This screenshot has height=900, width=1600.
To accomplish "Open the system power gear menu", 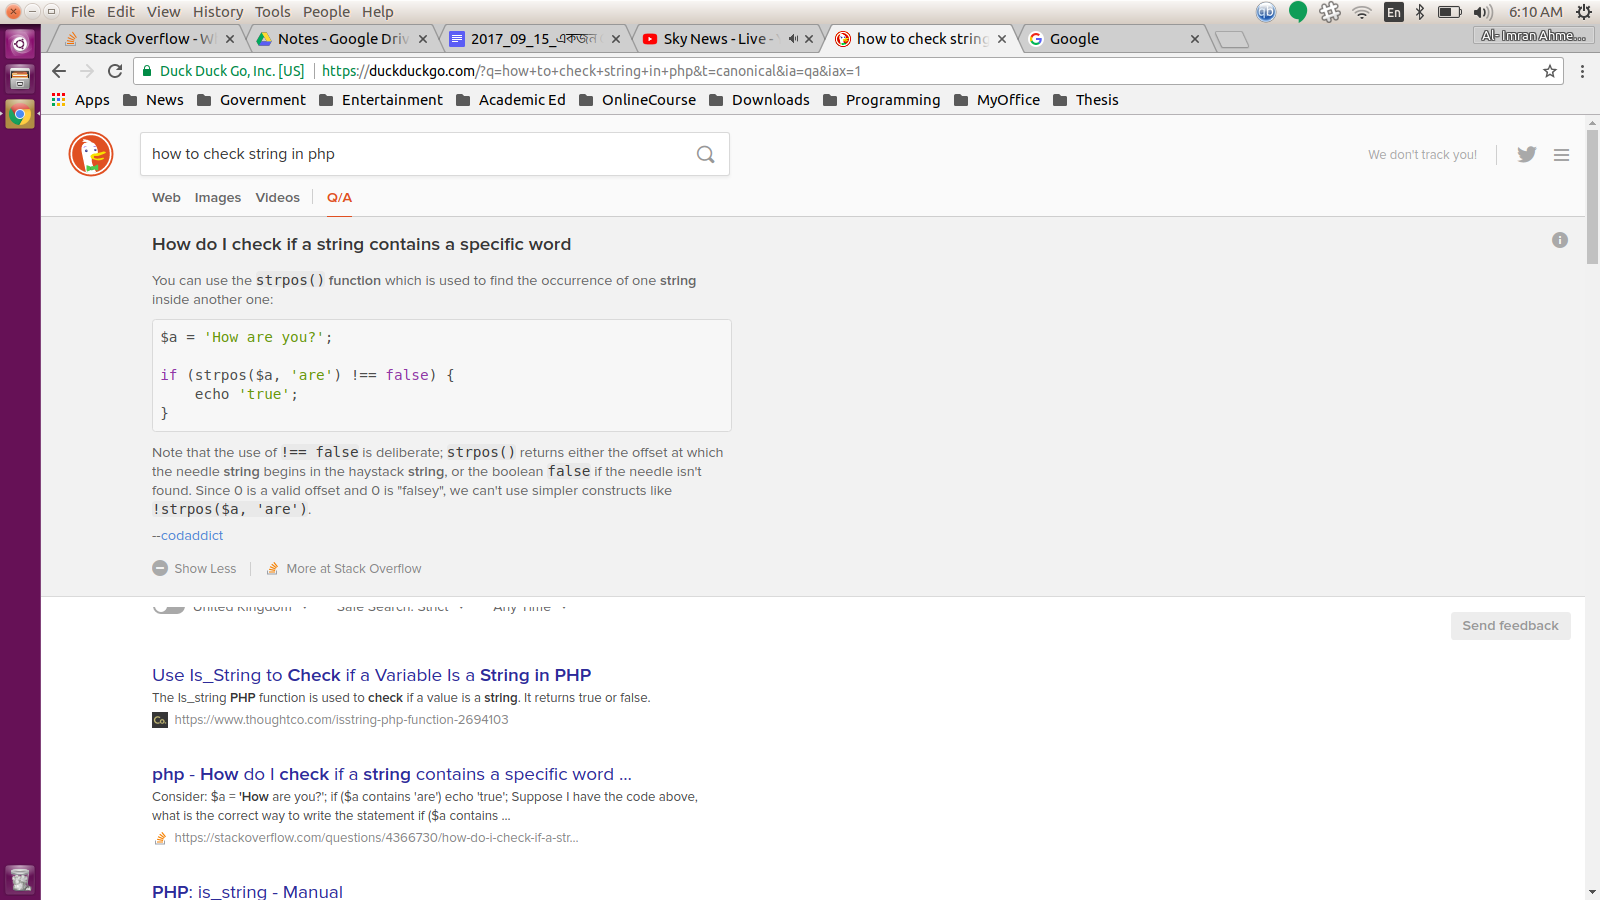I will pos(1584,12).
